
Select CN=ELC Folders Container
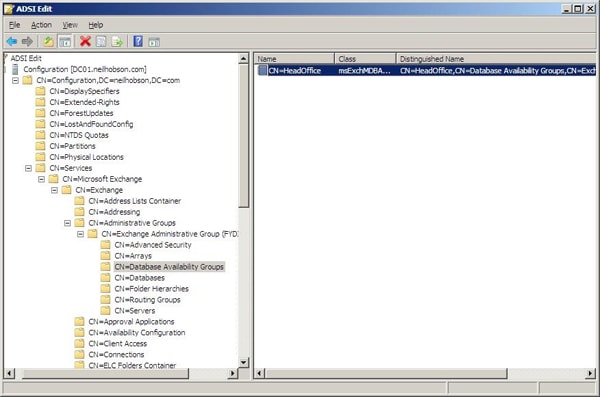(x=132, y=365)
